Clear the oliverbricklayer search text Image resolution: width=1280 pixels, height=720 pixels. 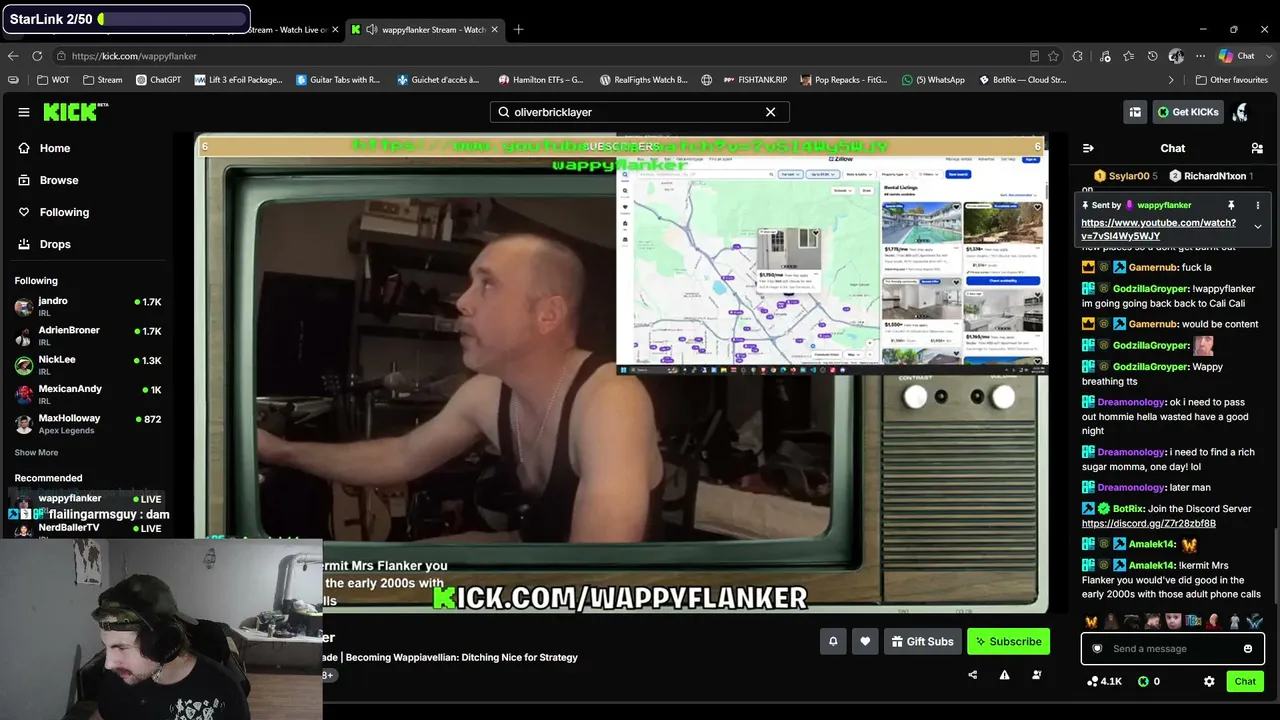770,112
